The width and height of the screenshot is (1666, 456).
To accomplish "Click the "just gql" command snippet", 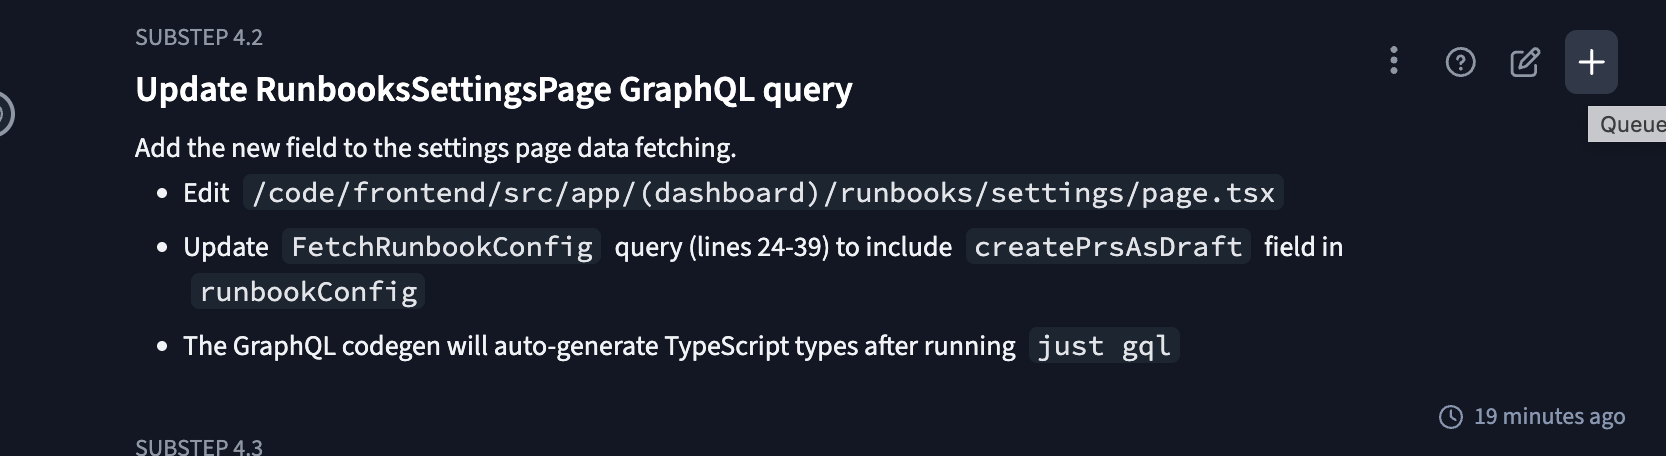I will 1103,347.
